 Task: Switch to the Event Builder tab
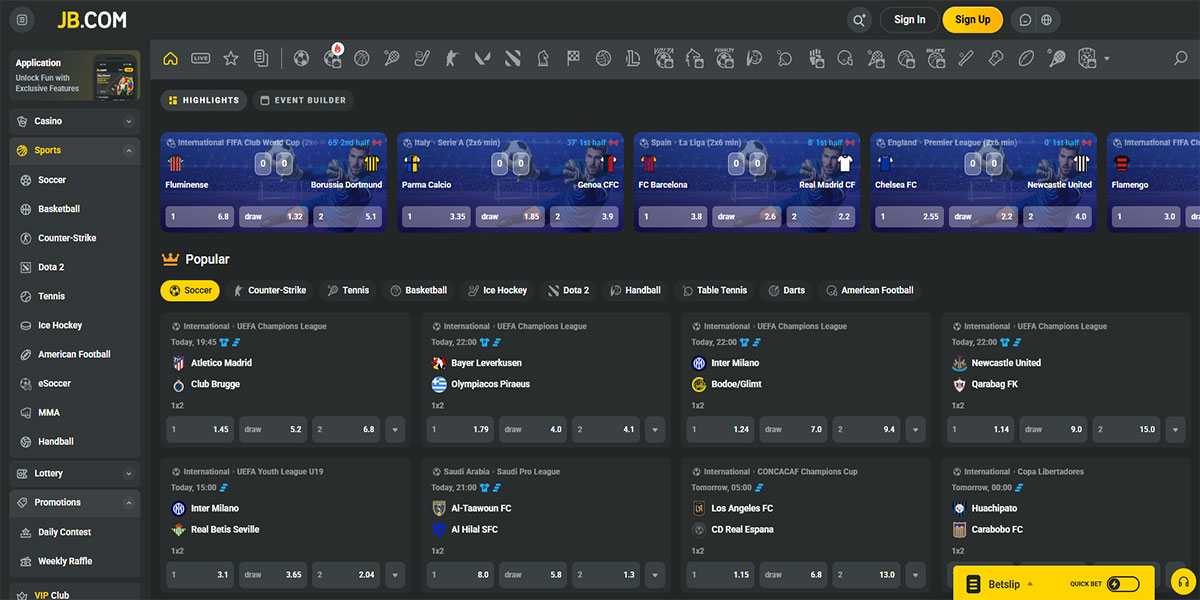pyautogui.click(x=302, y=100)
